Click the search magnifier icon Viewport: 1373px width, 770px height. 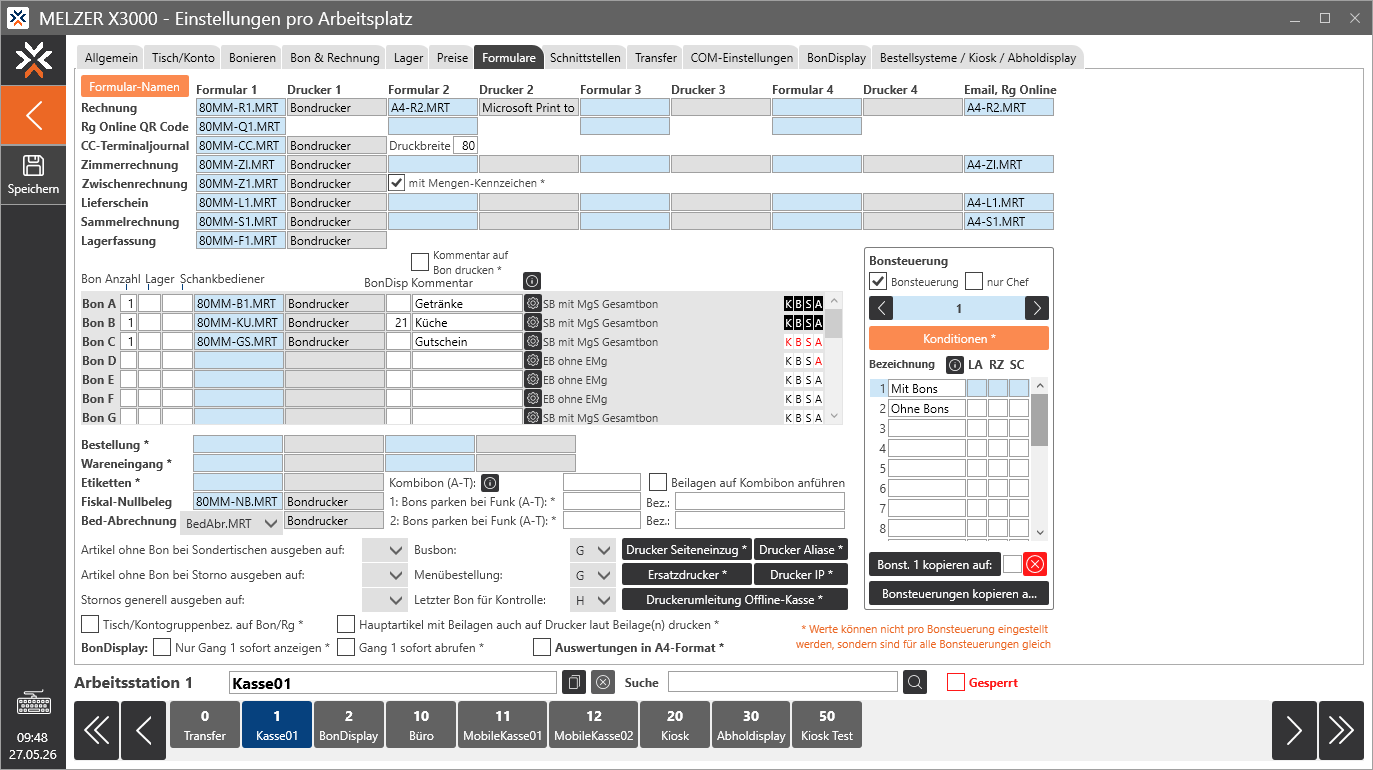pyautogui.click(x=915, y=682)
